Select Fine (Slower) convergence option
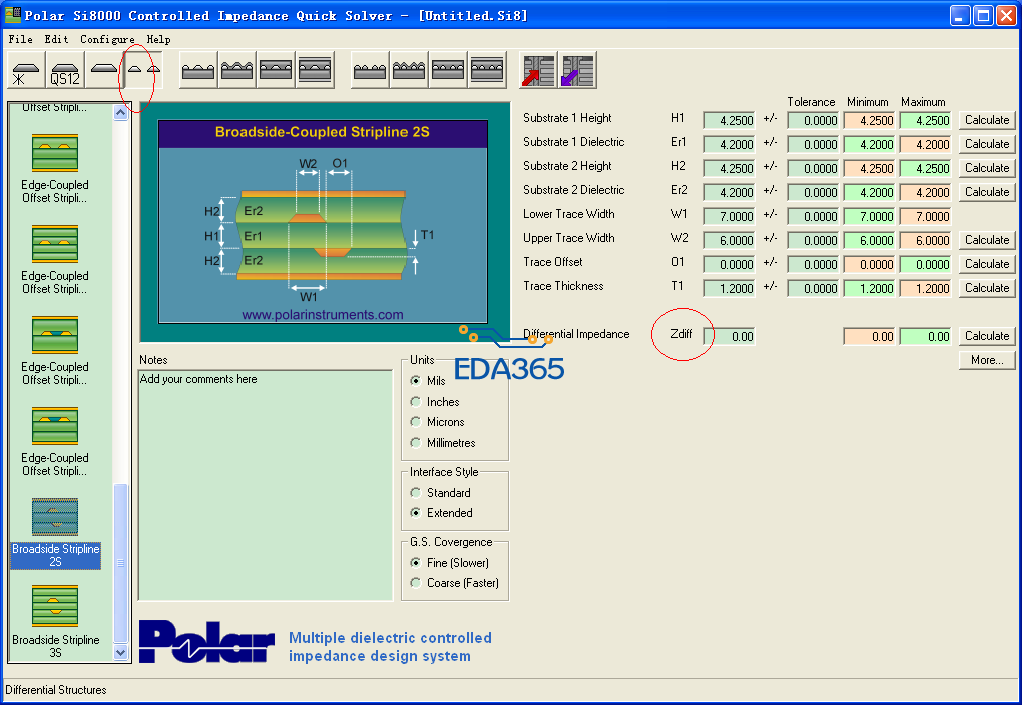 click(416, 562)
